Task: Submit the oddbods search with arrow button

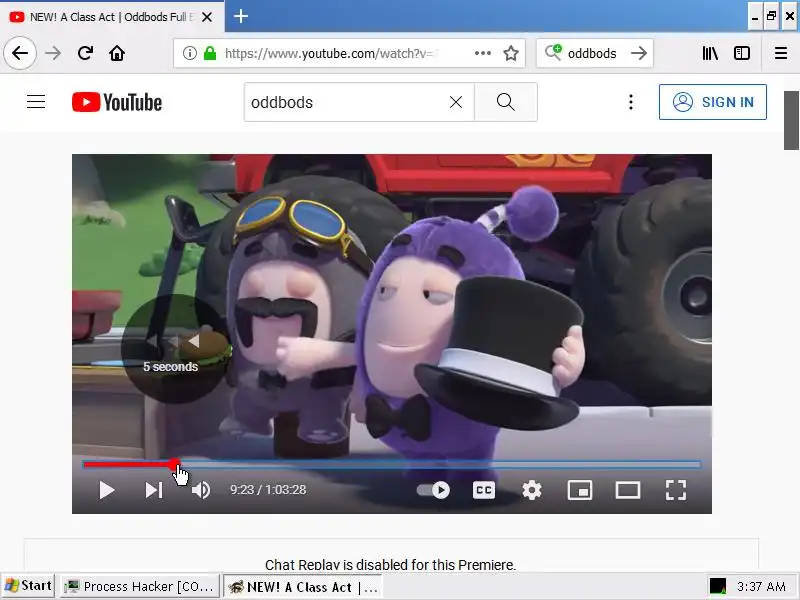Action: tap(639, 53)
